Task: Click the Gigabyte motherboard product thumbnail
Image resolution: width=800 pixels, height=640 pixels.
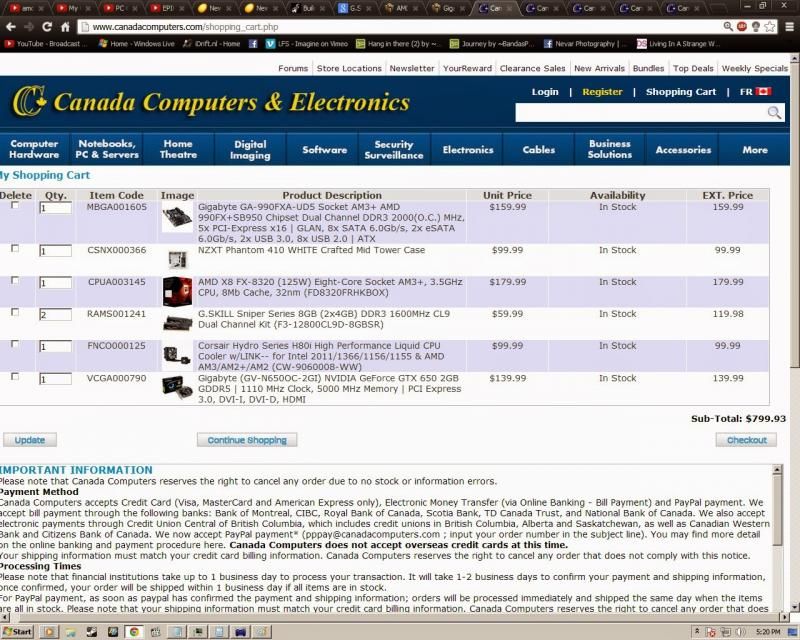Action: coord(177,217)
